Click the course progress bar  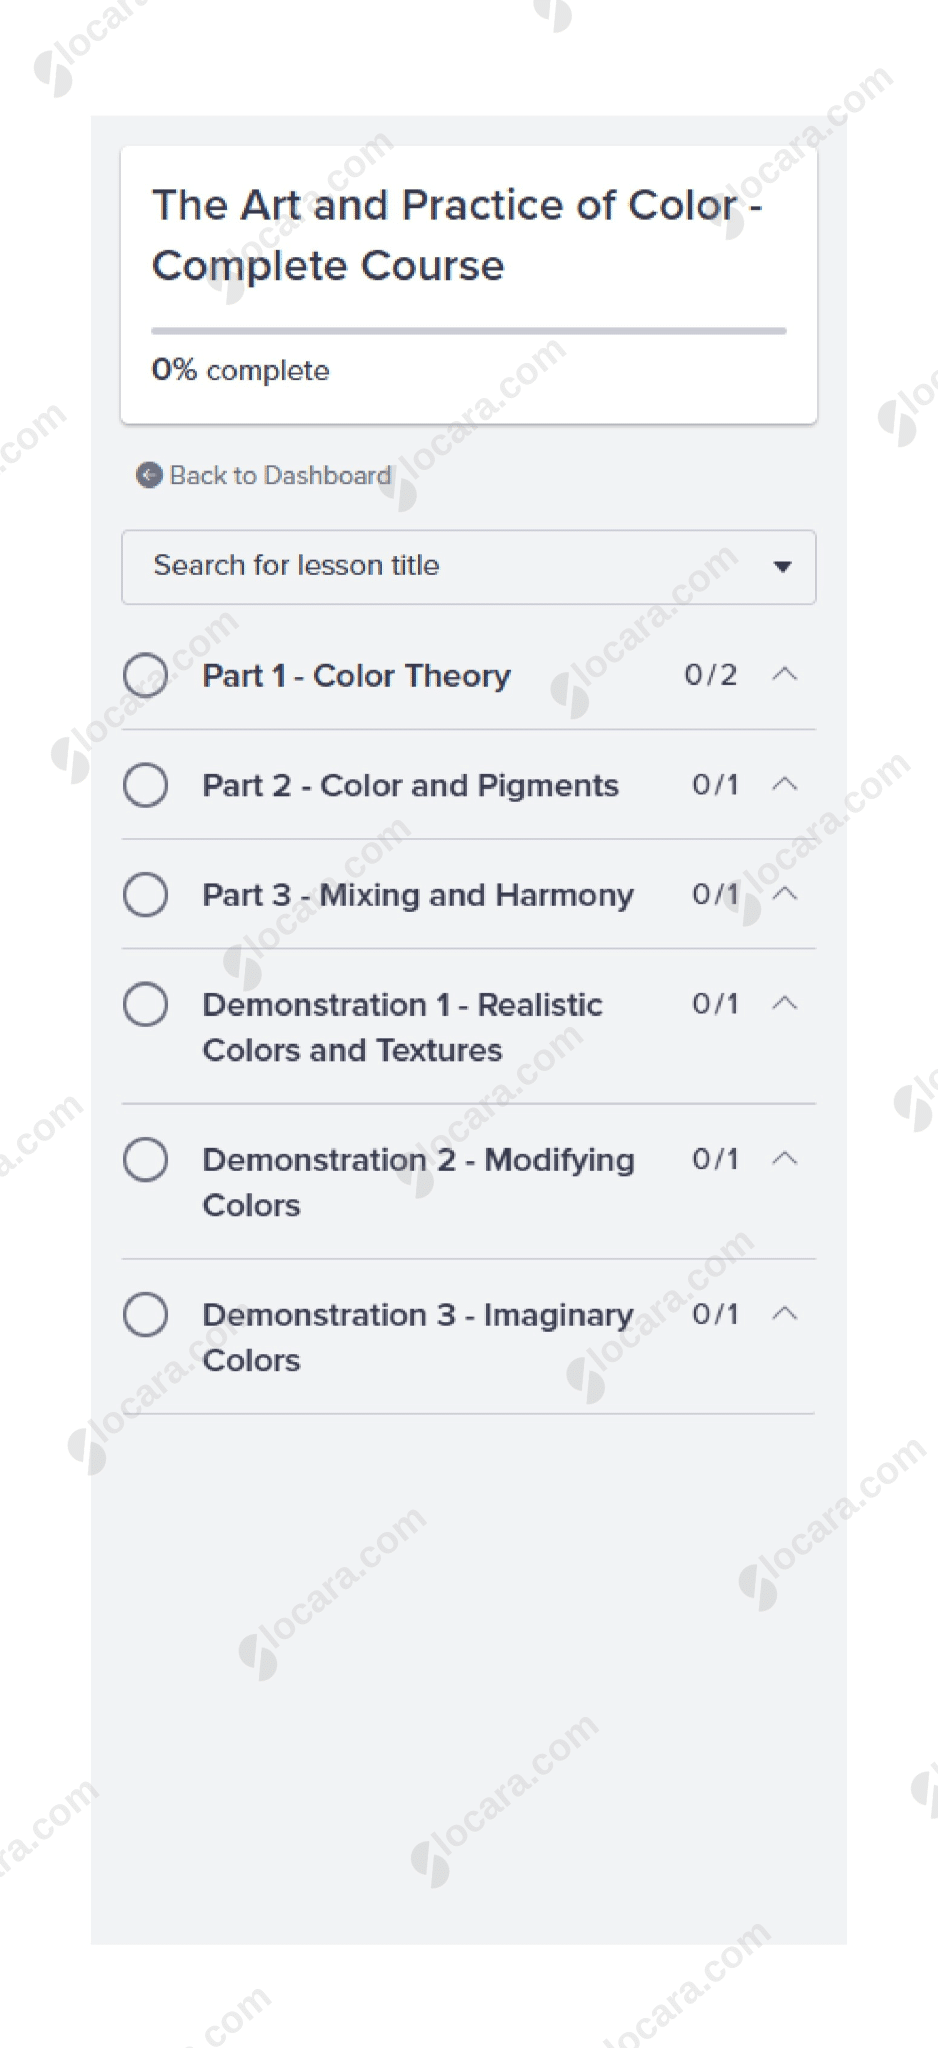468,330
